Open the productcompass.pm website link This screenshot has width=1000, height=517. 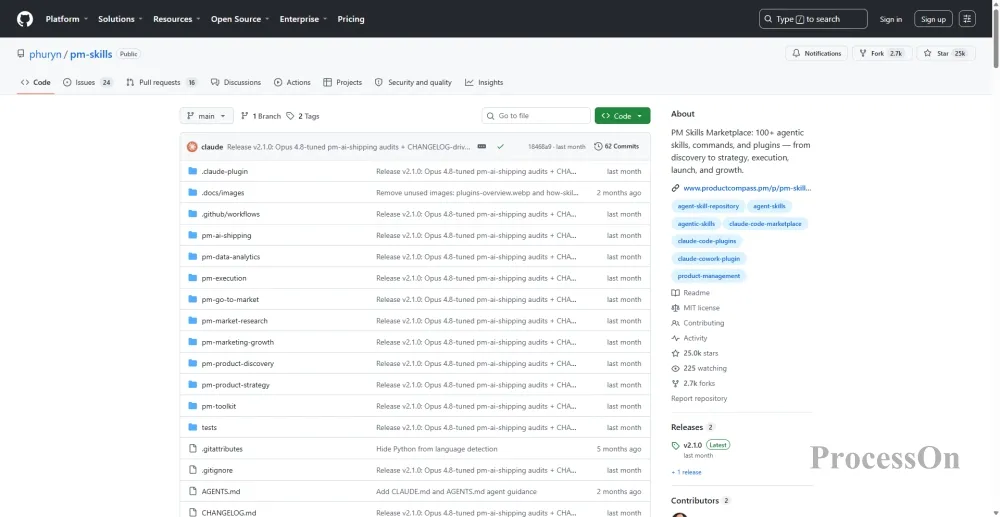pos(747,188)
